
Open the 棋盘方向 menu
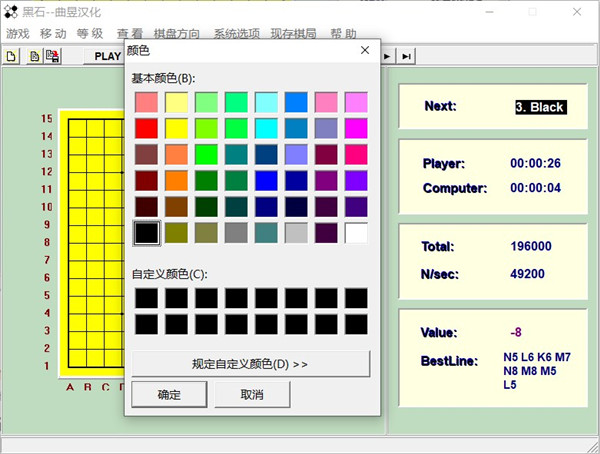pos(176,33)
